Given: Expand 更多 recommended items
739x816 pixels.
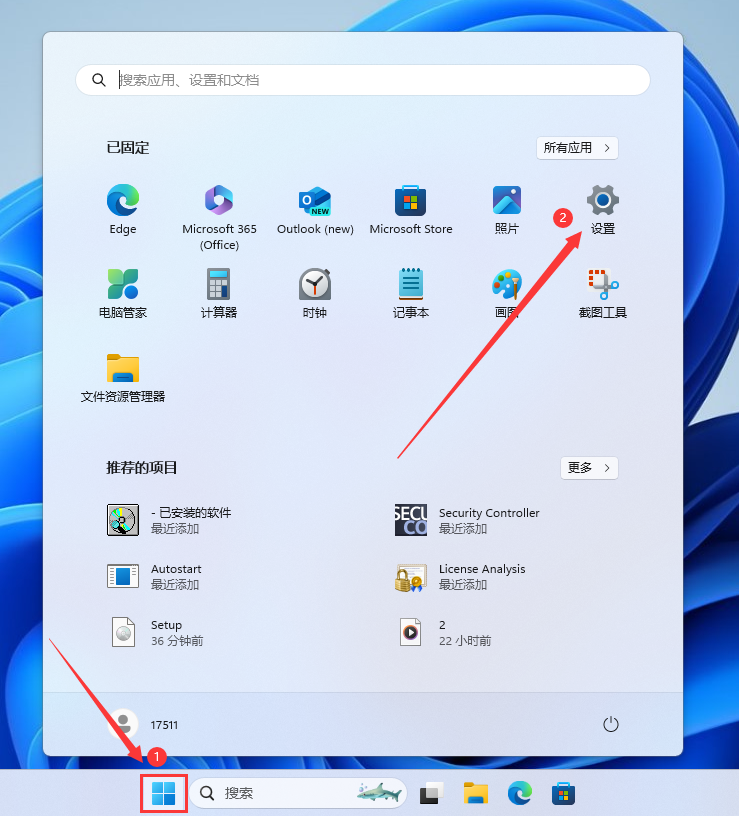Looking at the screenshot, I should coord(588,468).
